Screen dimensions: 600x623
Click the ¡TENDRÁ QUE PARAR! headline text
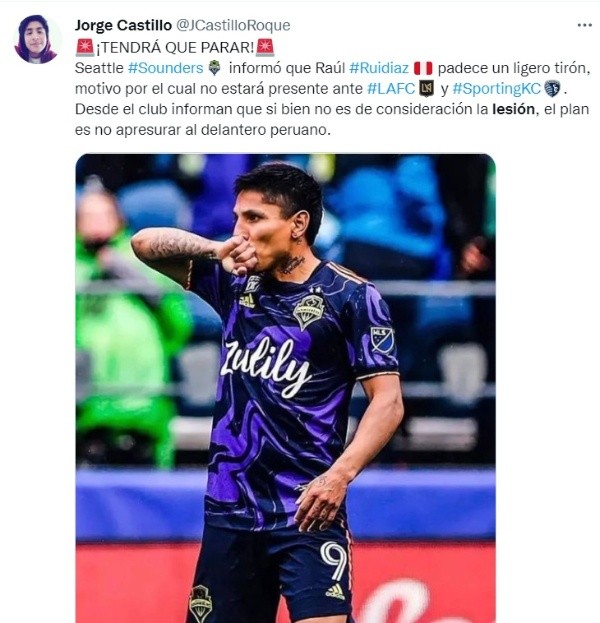[175, 48]
